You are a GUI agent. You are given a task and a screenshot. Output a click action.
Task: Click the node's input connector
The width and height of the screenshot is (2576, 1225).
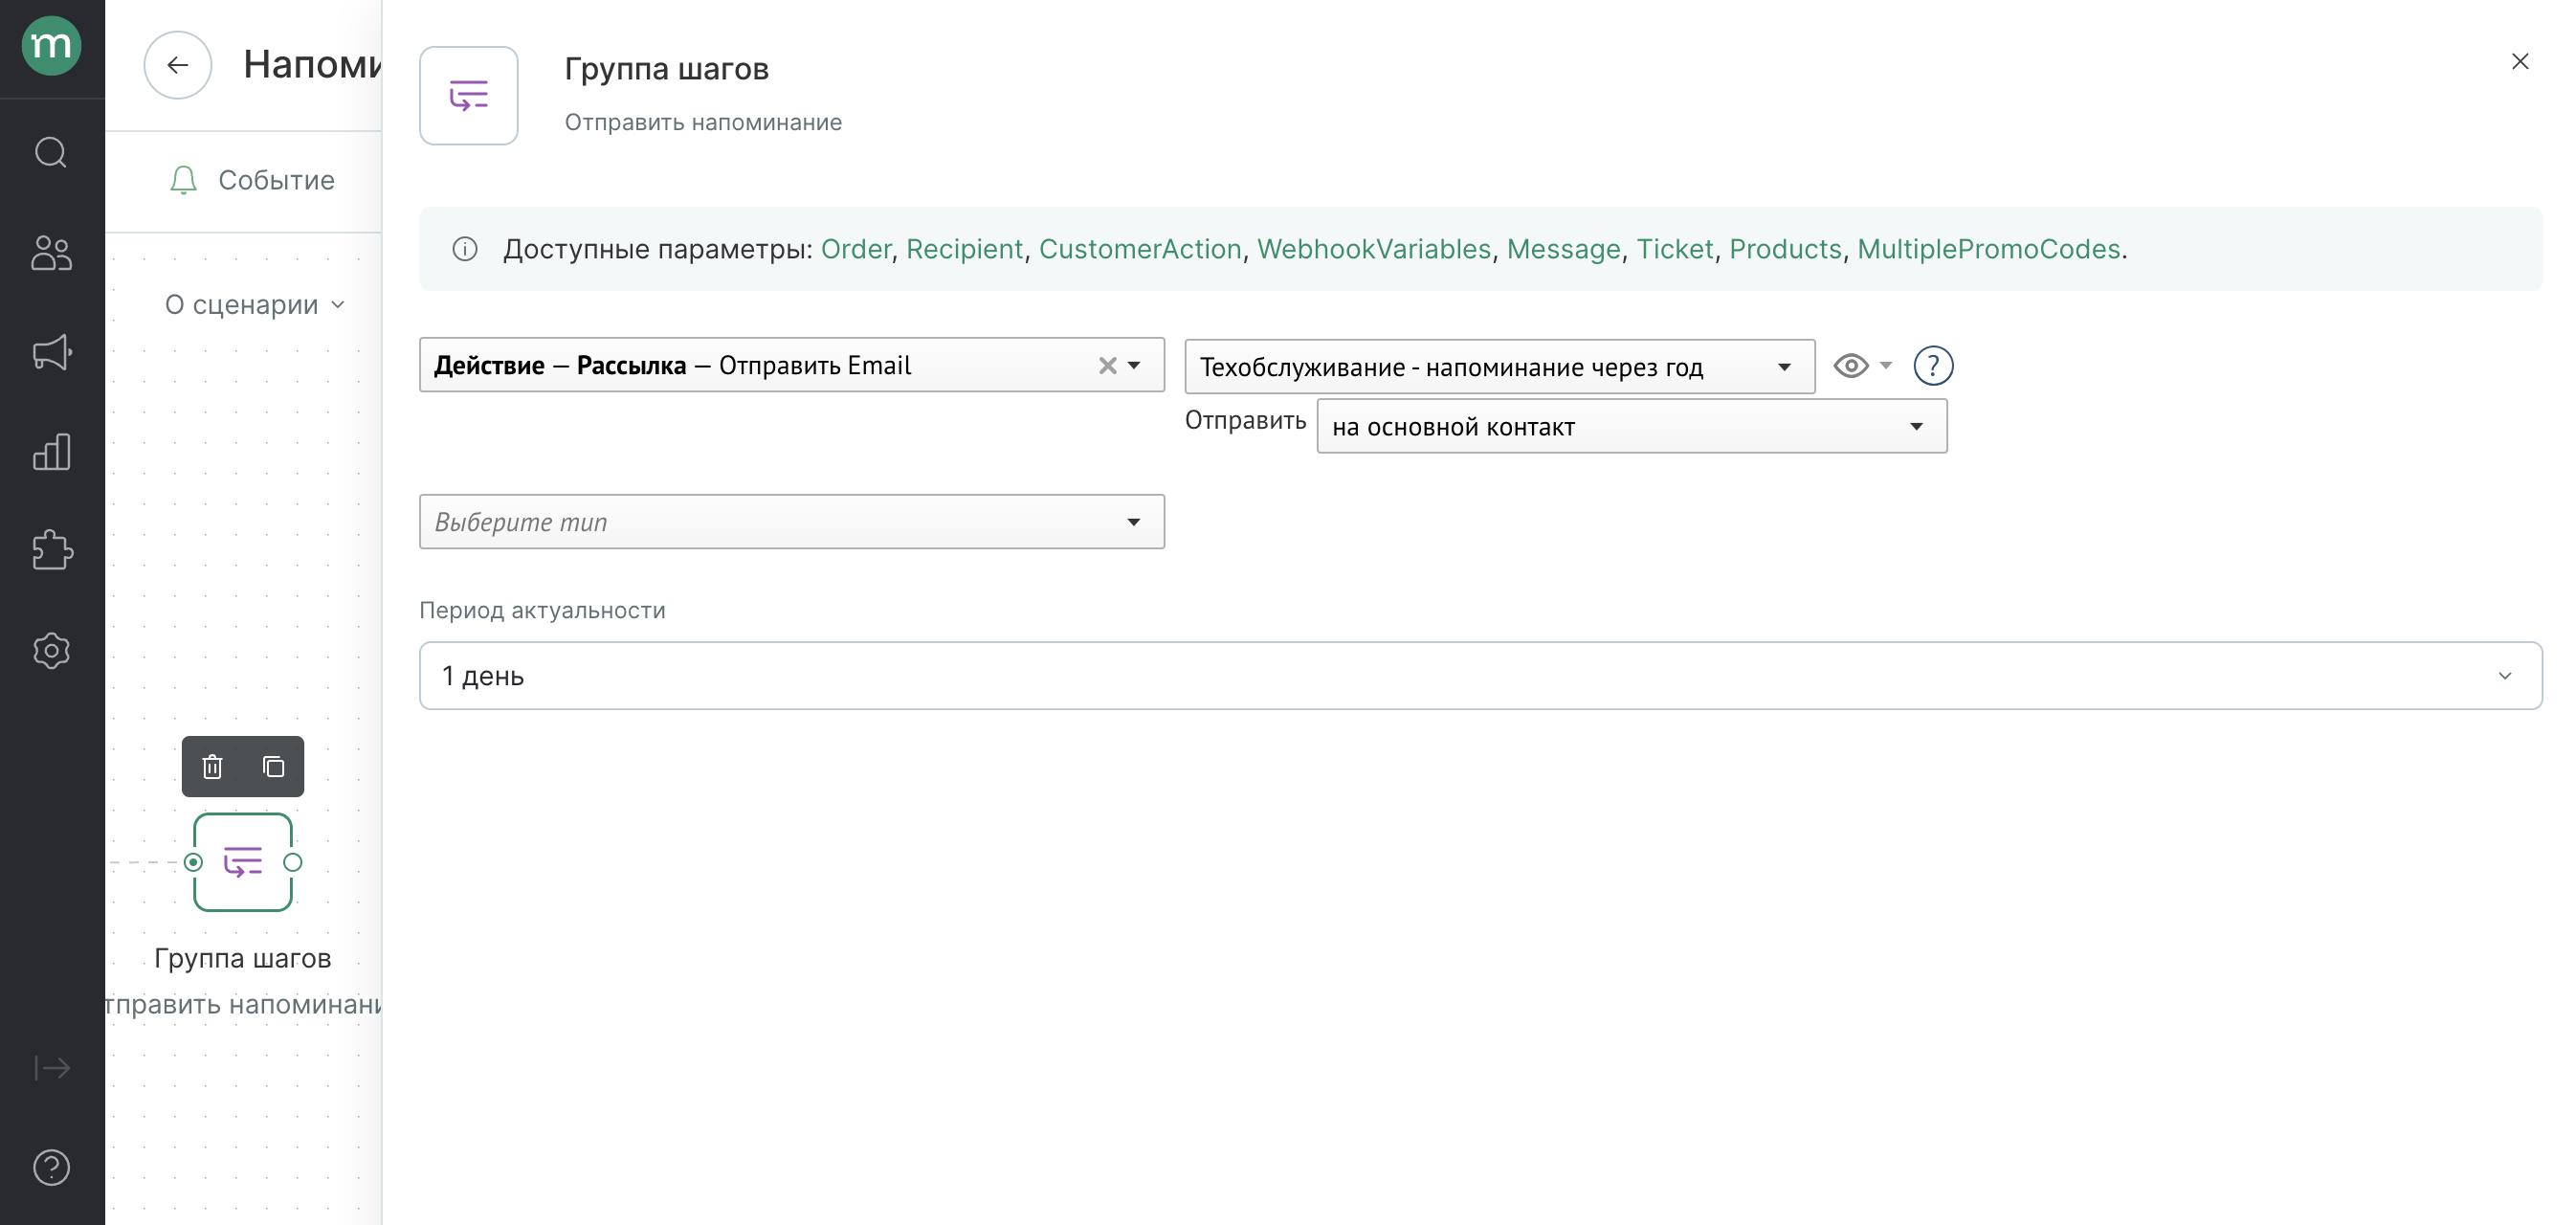coord(193,862)
